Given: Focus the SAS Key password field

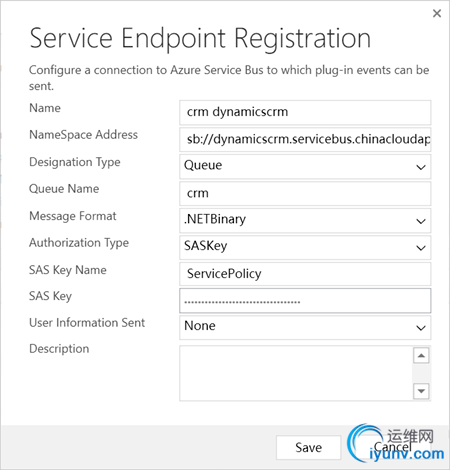Looking at the screenshot, I should (x=305, y=301).
